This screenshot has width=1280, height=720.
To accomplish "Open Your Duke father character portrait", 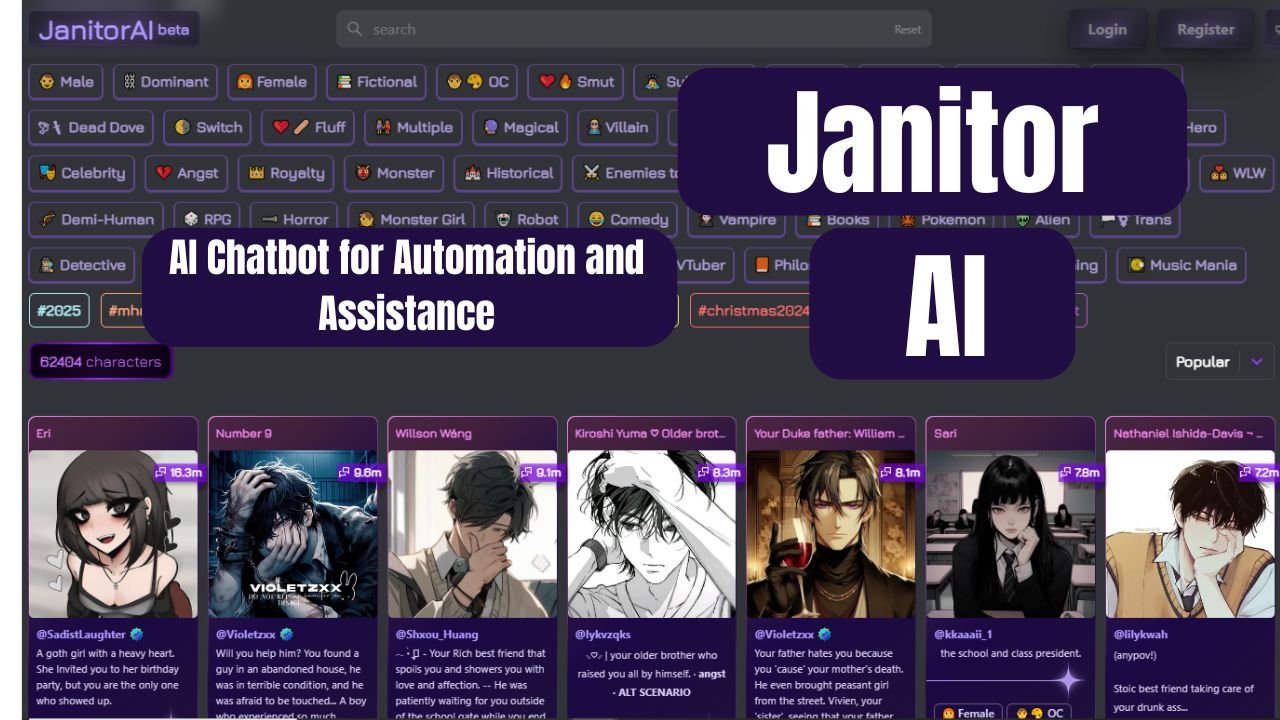I will tap(831, 534).
